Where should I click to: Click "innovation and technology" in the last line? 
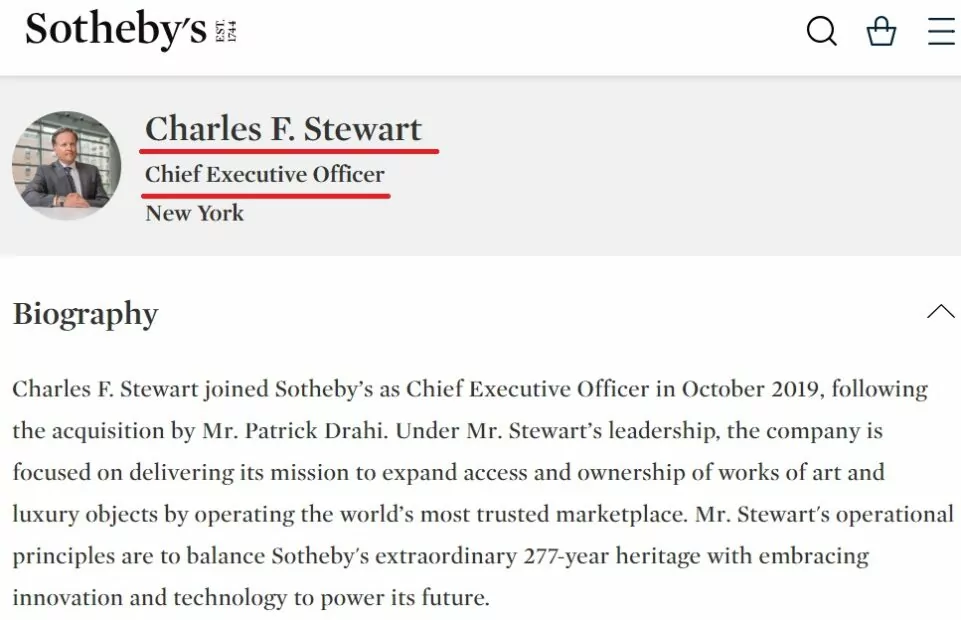pos(150,597)
